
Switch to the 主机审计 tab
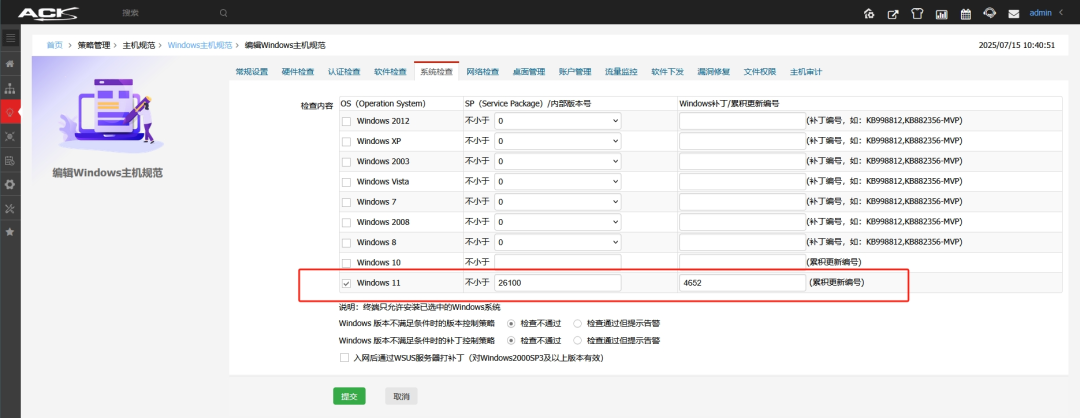click(x=806, y=72)
